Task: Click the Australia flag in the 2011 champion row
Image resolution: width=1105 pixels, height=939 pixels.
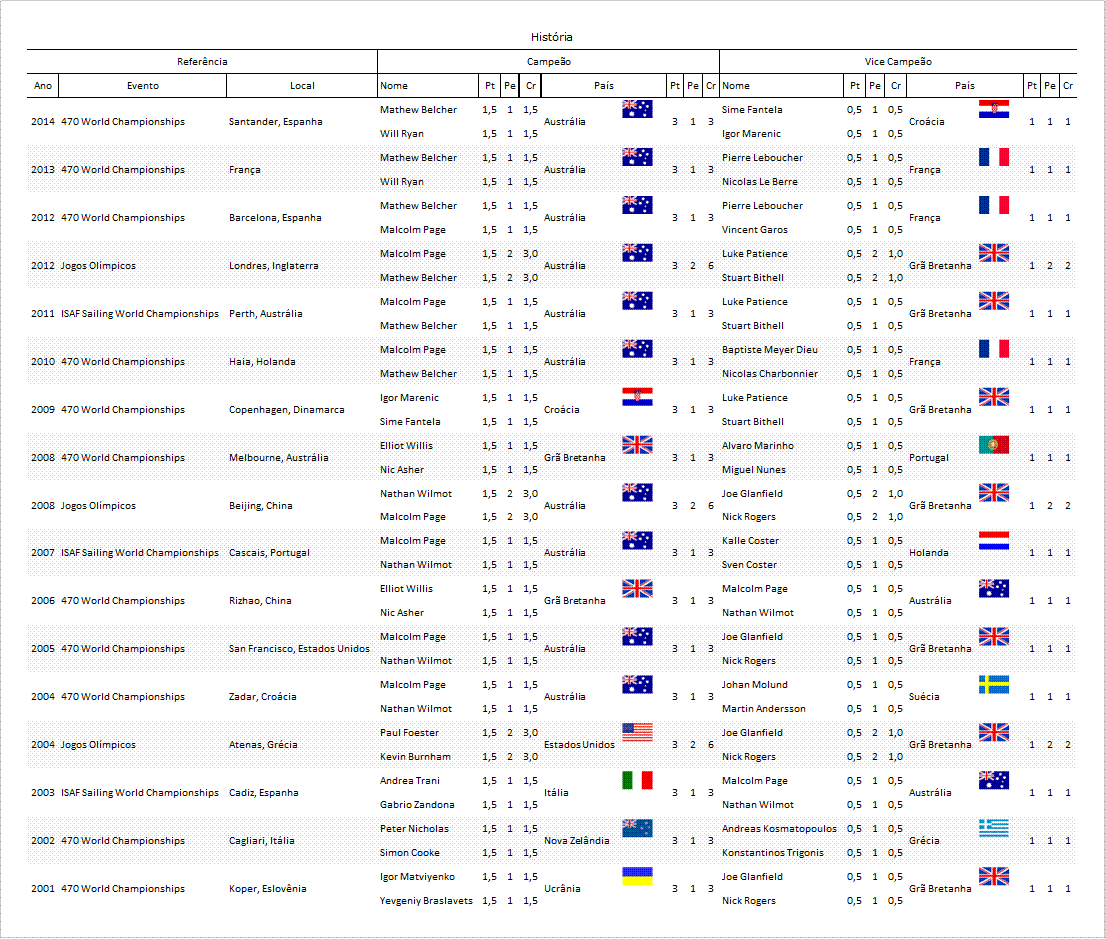Action: (x=637, y=300)
